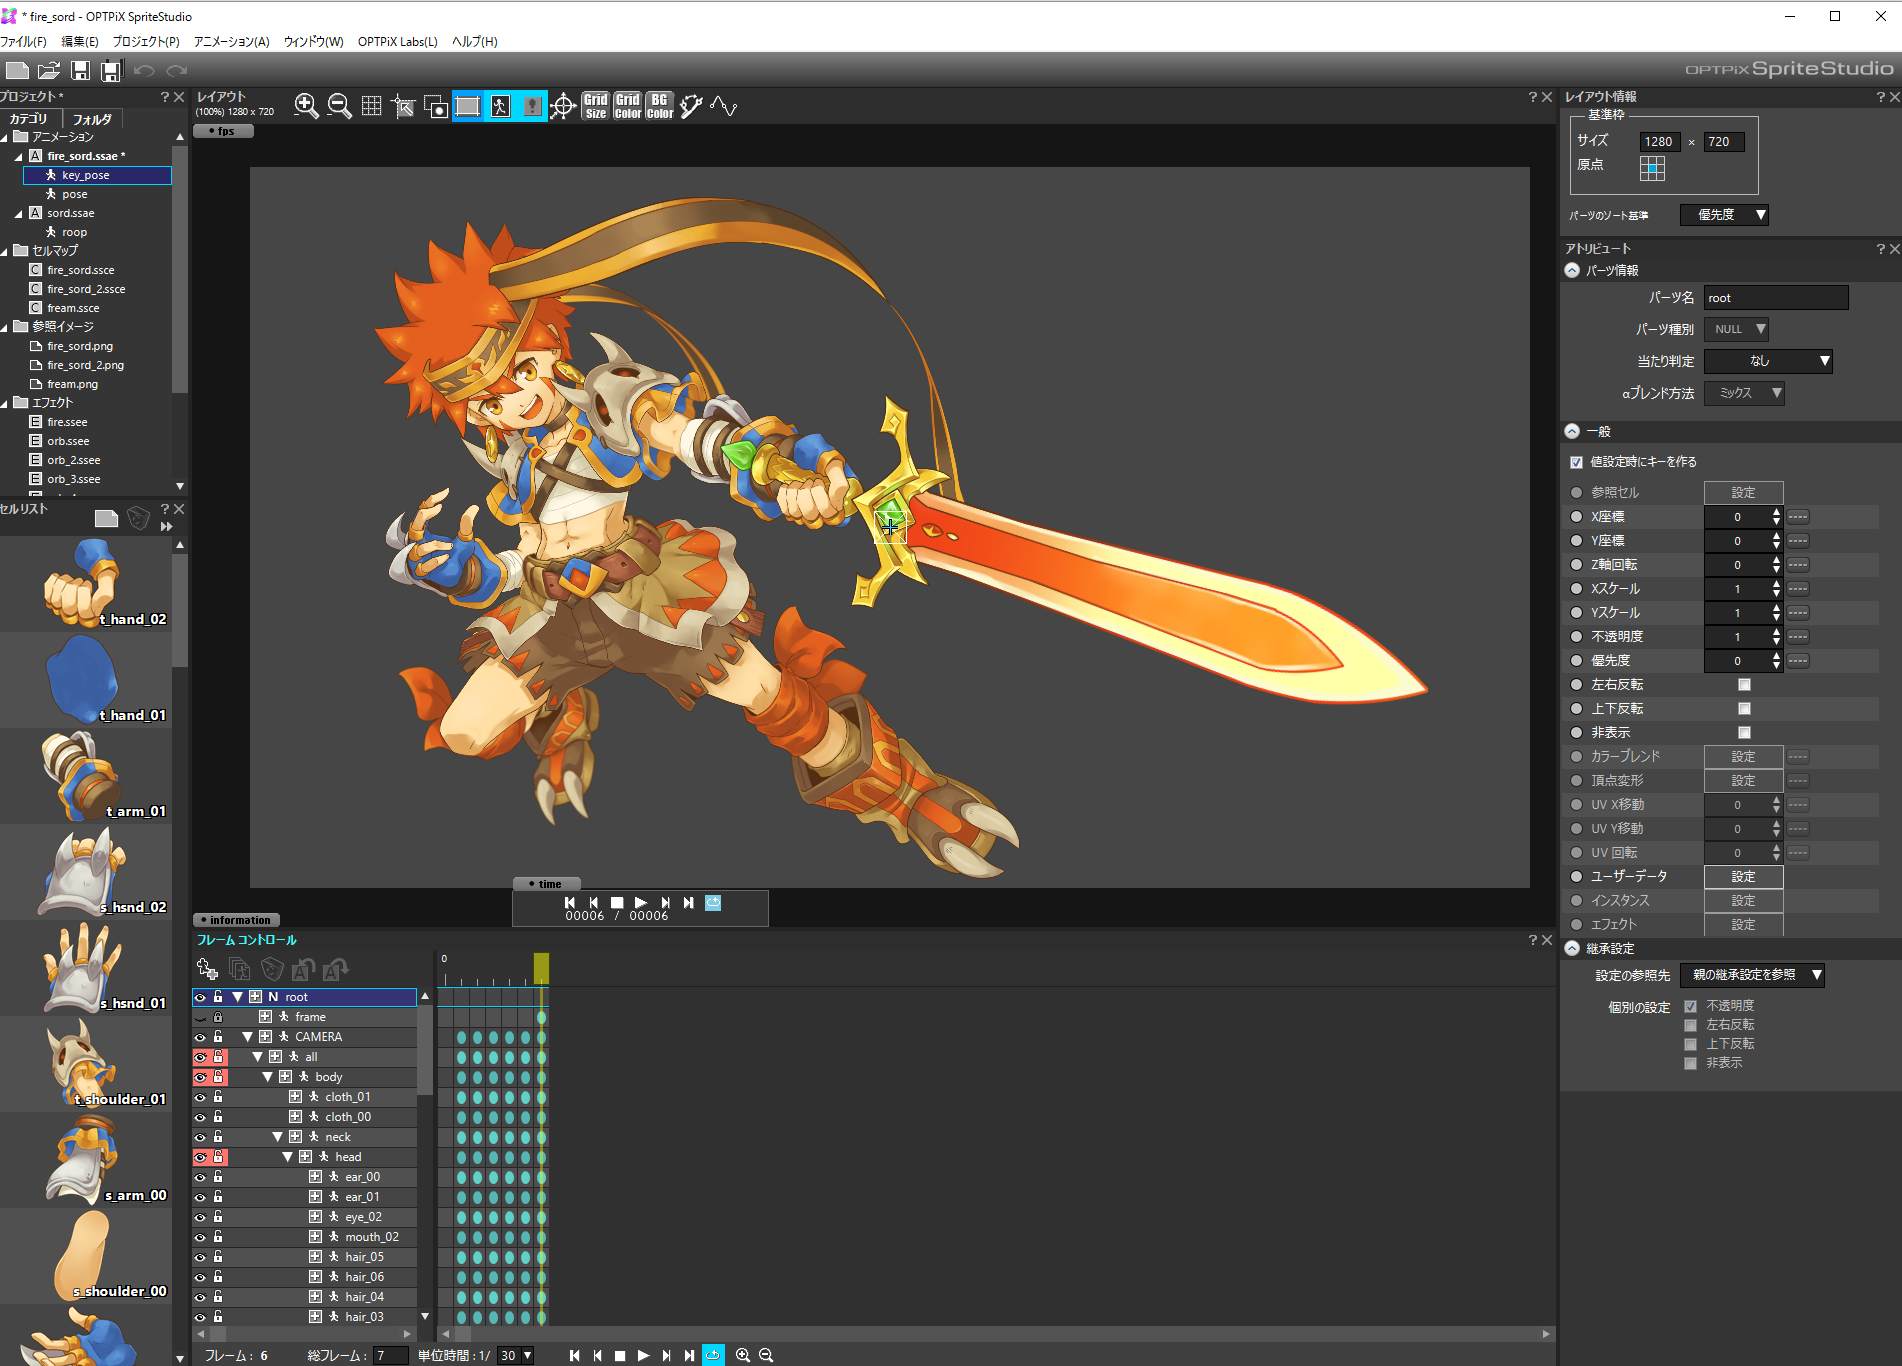Screen dimensions: 1902x1366
Task: Open the プロジェクト(P) menu
Action: pyautogui.click(x=146, y=42)
